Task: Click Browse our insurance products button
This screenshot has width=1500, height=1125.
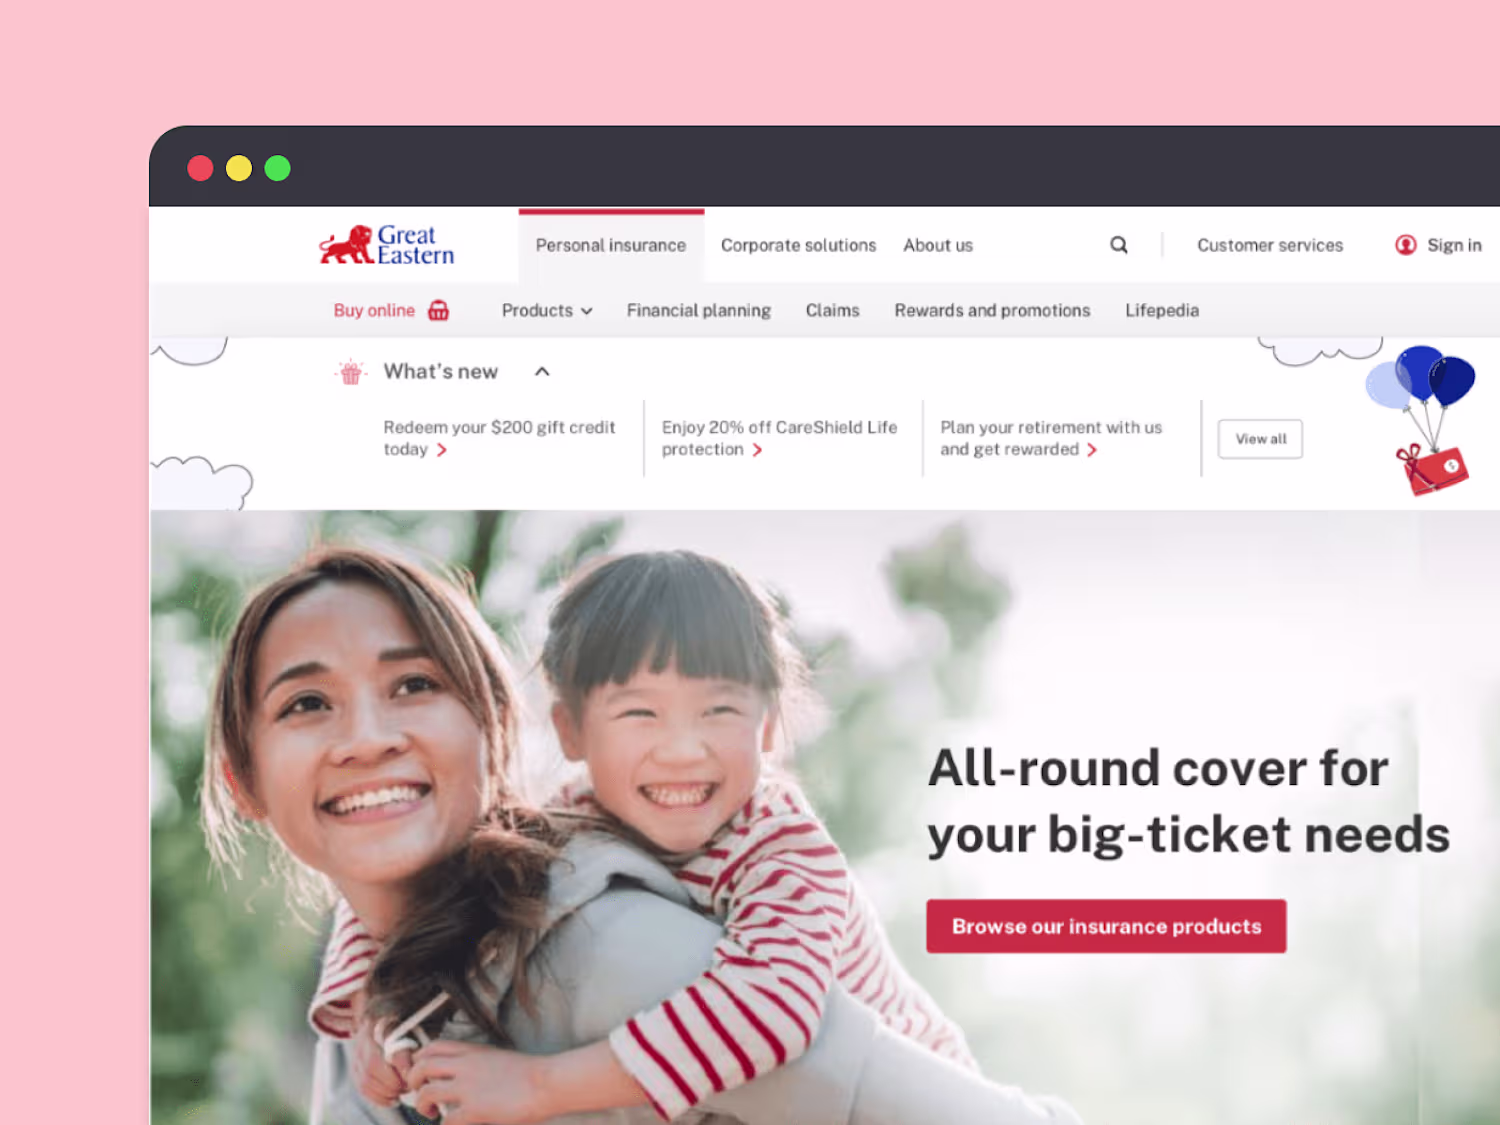Action: point(1106,926)
